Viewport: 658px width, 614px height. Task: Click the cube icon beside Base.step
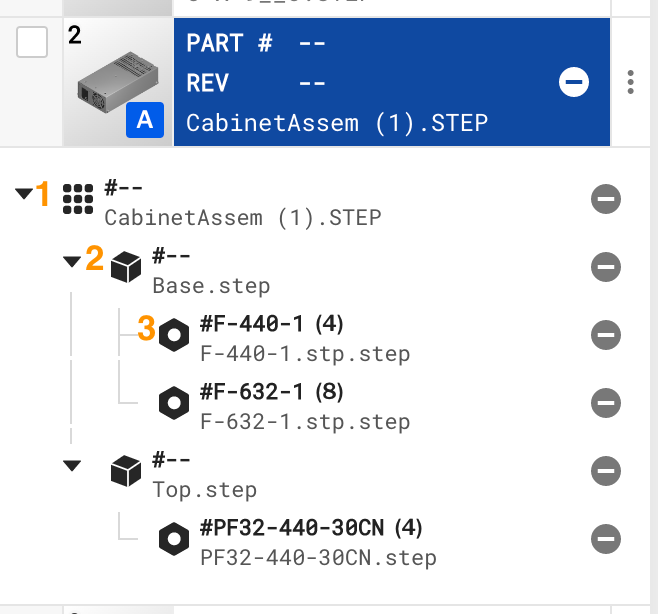(126, 266)
